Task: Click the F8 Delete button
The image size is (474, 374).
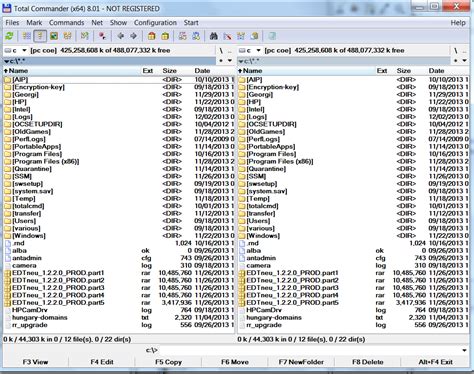Action: pyautogui.click(x=368, y=362)
